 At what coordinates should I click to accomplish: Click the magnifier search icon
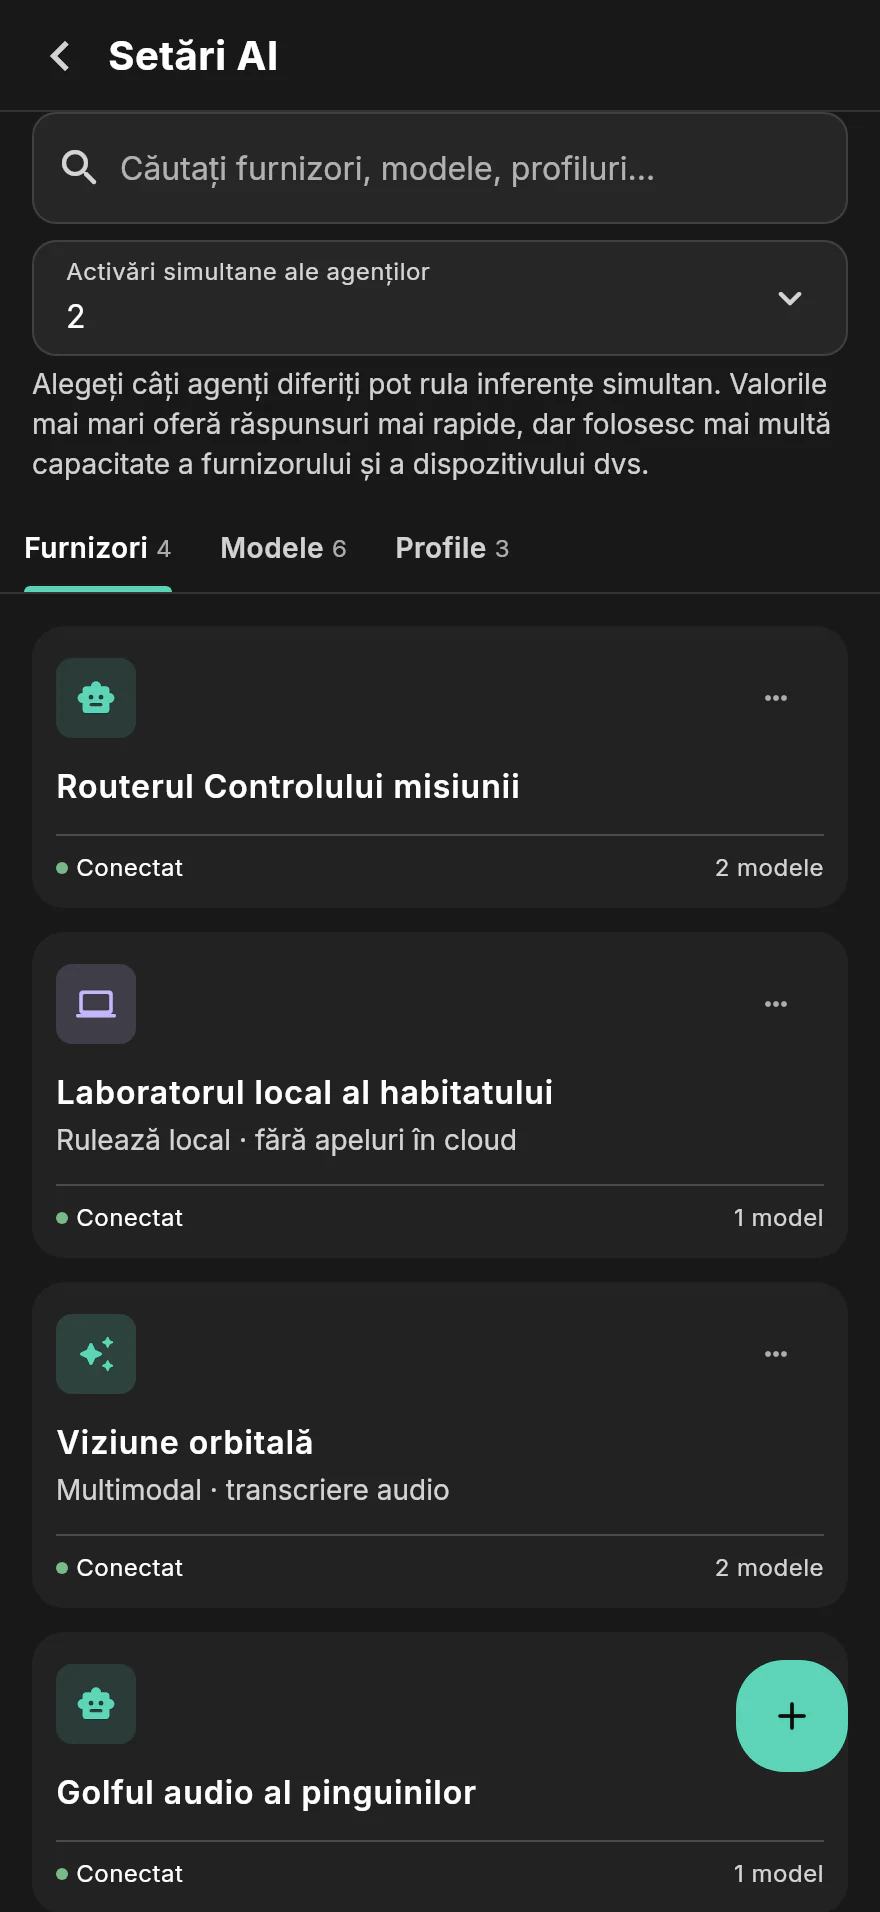(79, 168)
